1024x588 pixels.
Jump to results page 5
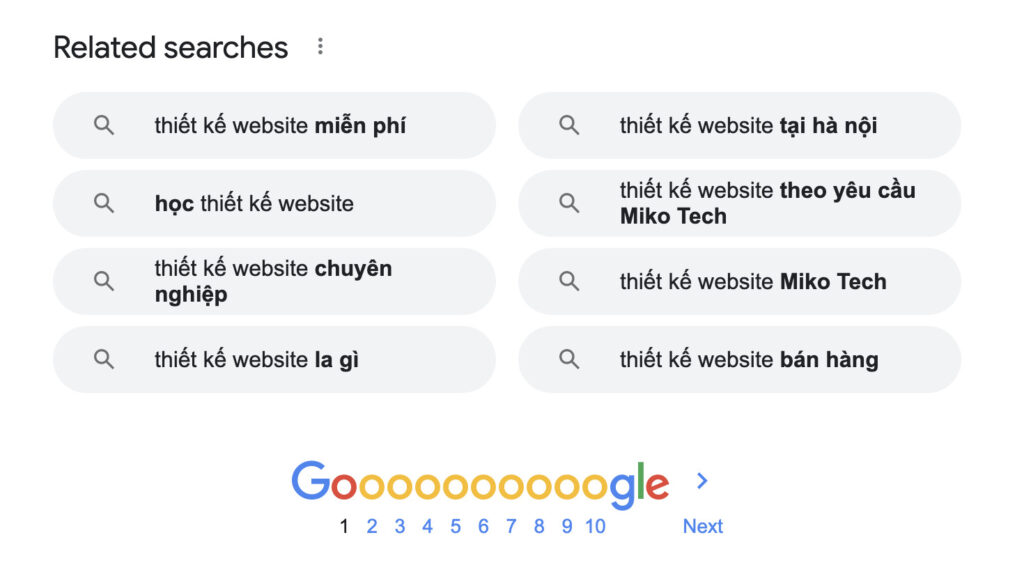click(x=455, y=527)
